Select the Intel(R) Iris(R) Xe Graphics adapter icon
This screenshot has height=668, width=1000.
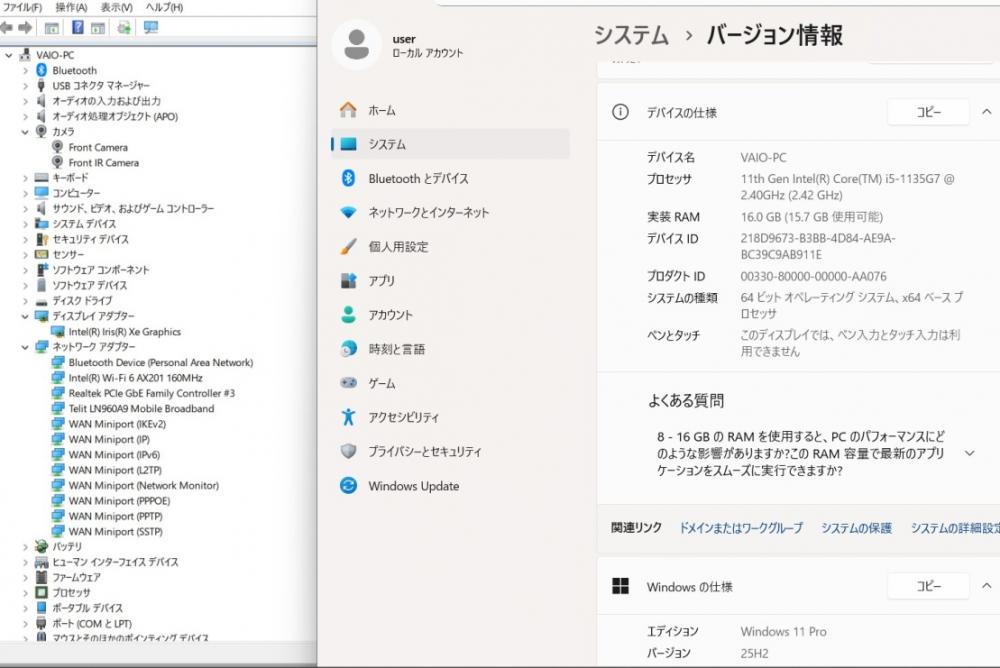pyautogui.click(x=57, y=332)
